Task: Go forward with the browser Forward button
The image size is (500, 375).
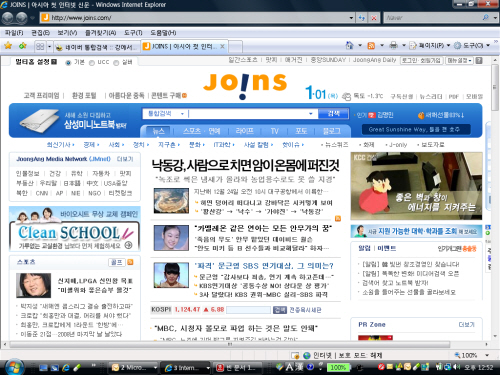Action: click(22, 17)
